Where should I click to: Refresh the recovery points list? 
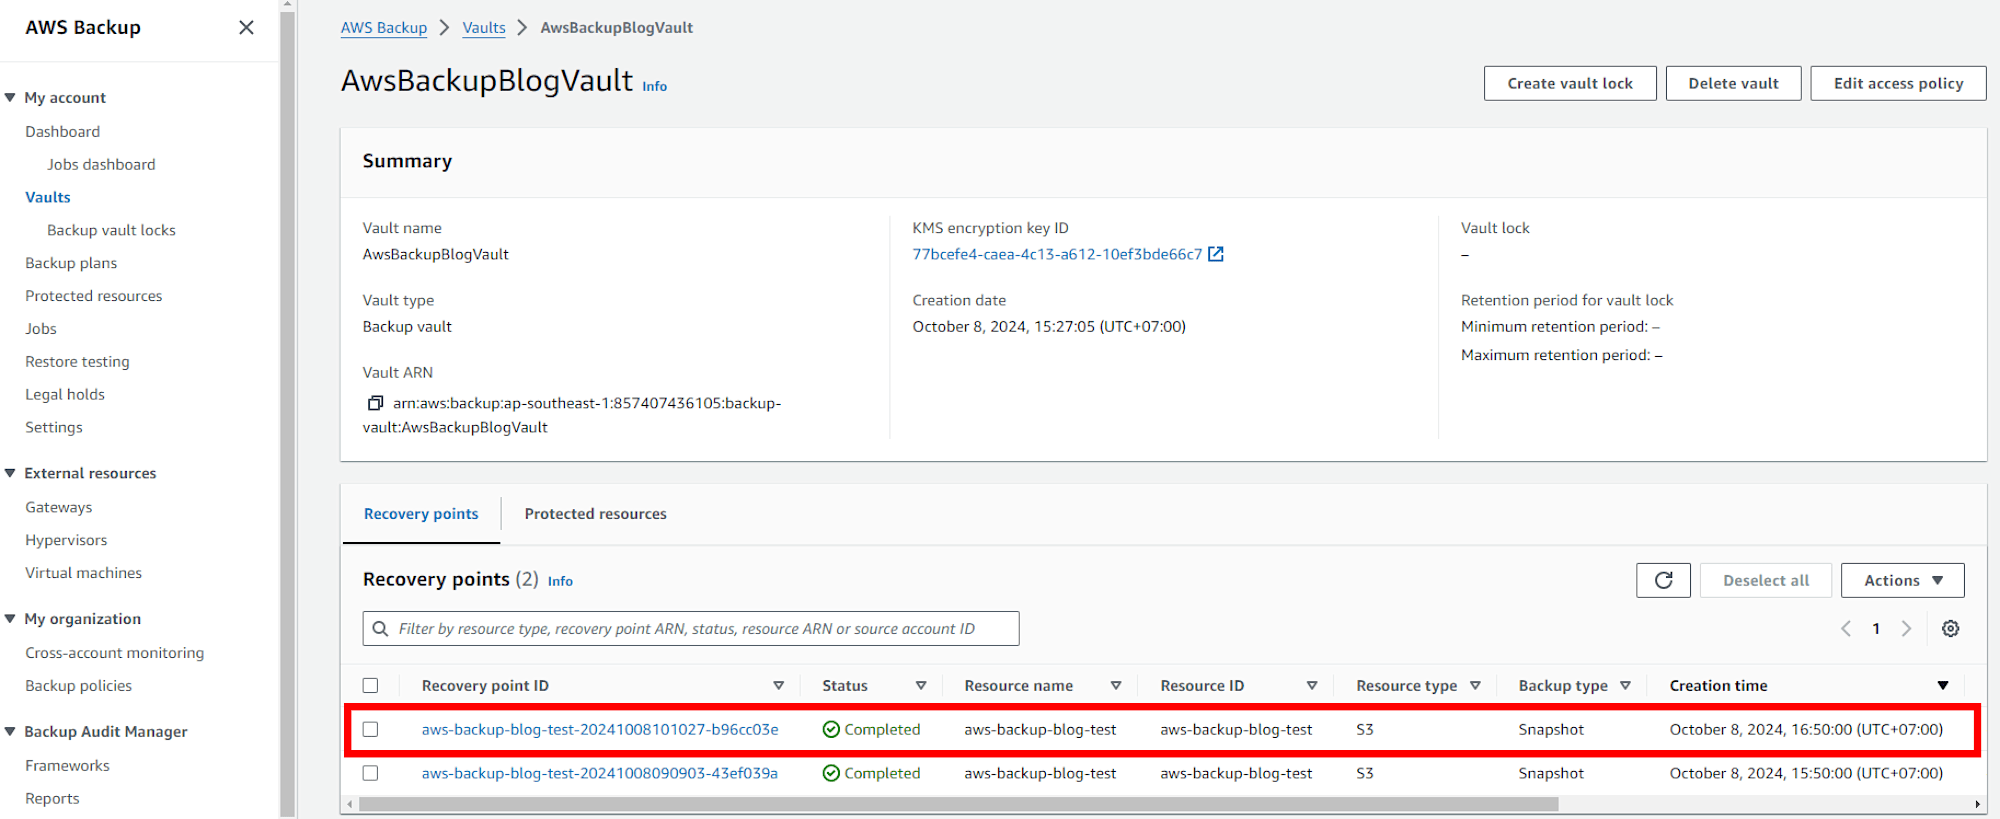click(1663, 580)
